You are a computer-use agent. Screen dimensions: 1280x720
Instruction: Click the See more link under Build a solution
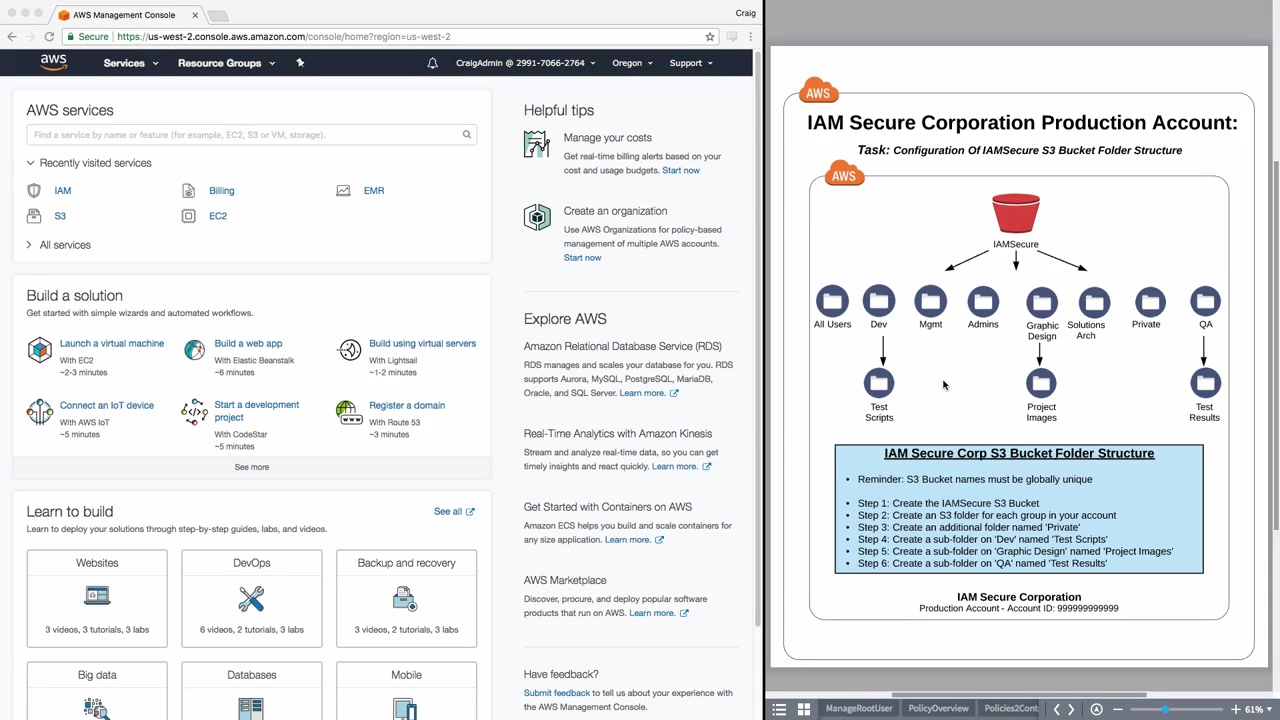252,467
